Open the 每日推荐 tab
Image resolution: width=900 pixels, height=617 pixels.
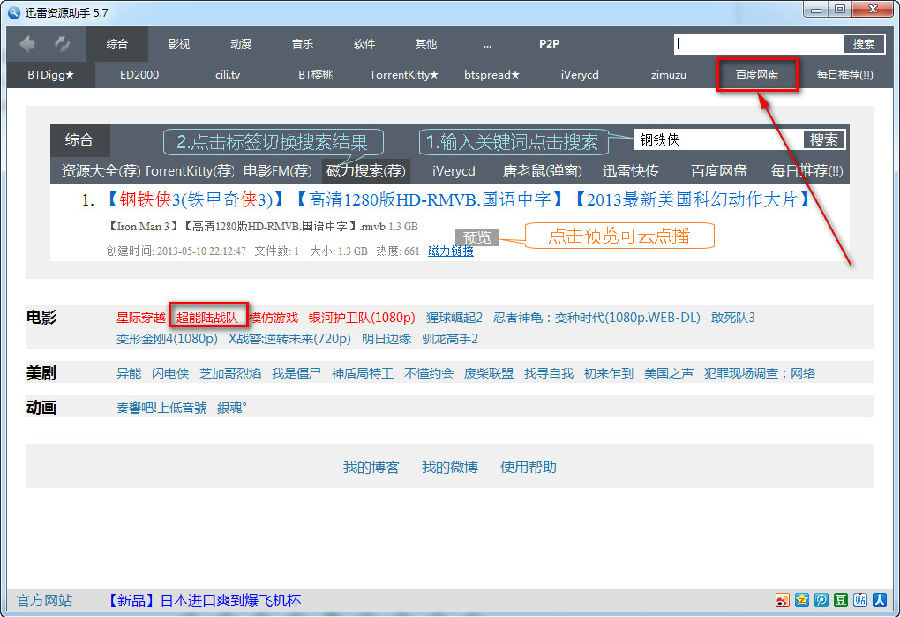[x=845, y=75]
